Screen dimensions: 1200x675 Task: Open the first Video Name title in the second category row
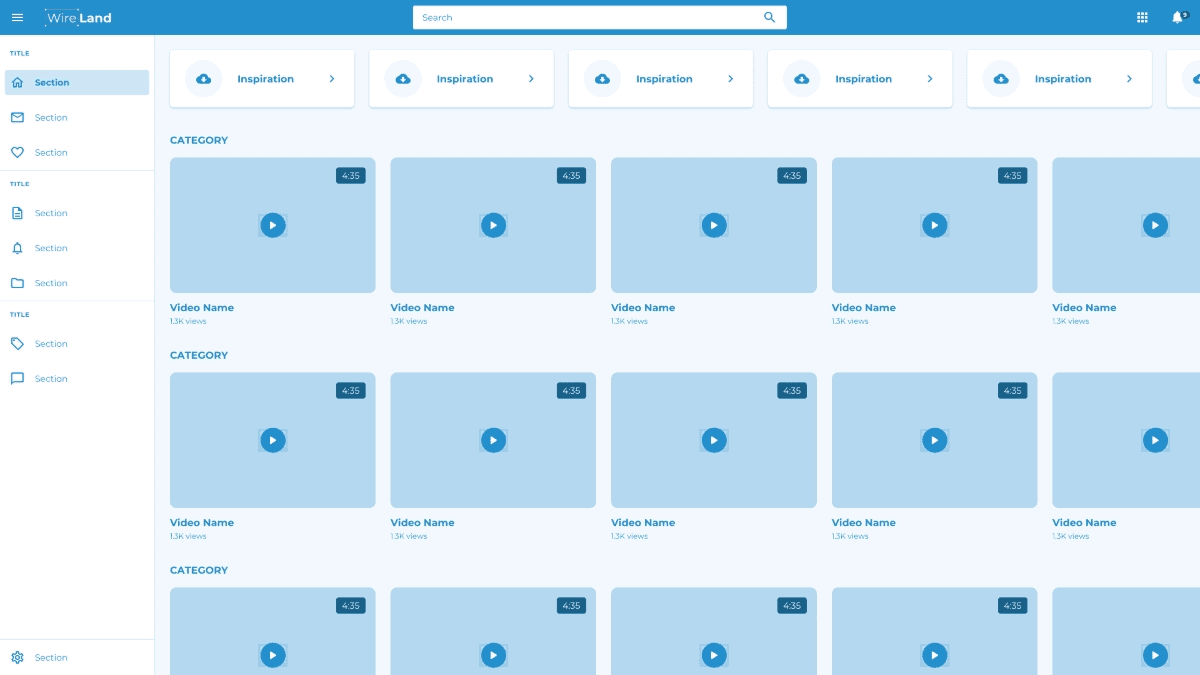(x=202, y=523)
